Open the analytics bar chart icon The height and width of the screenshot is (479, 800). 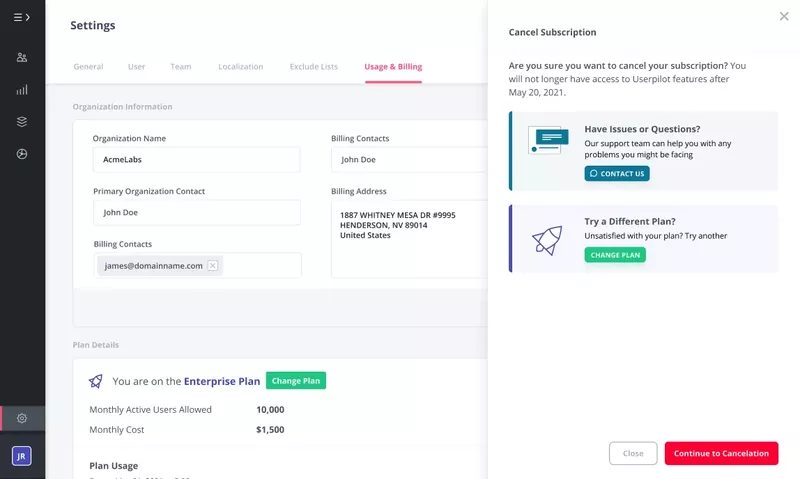(x=21, y=90)
